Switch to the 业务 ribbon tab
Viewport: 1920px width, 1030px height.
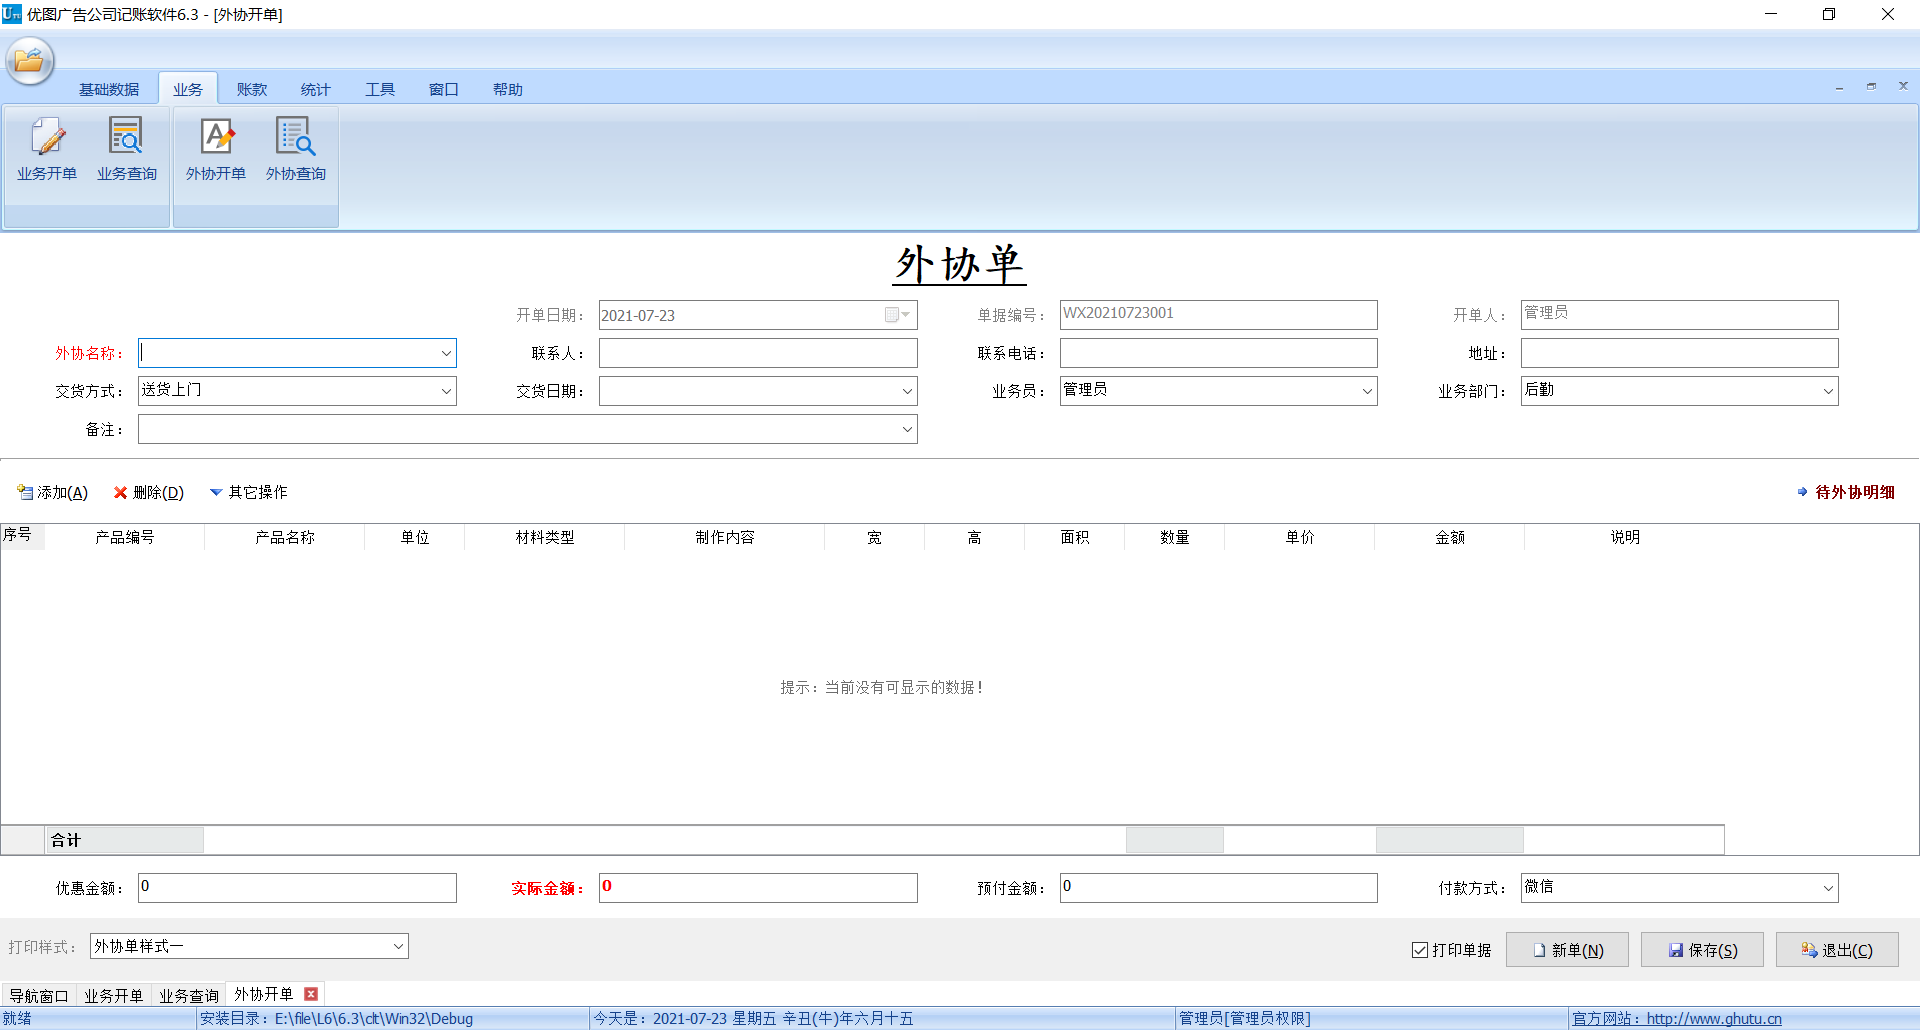tap(188, 89)
